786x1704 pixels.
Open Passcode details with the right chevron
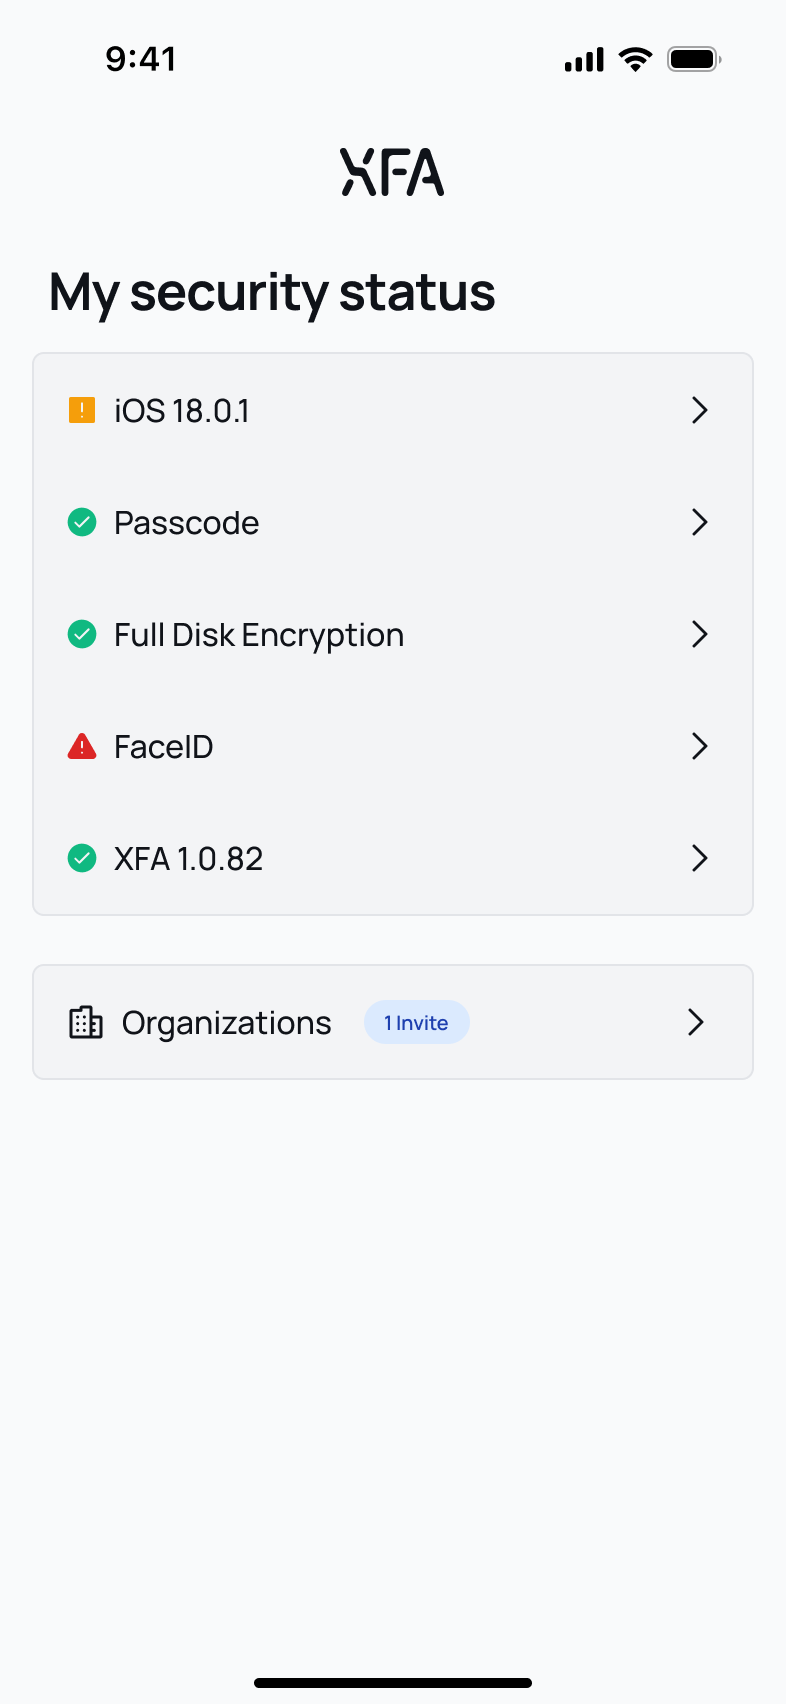click(700, 522)
